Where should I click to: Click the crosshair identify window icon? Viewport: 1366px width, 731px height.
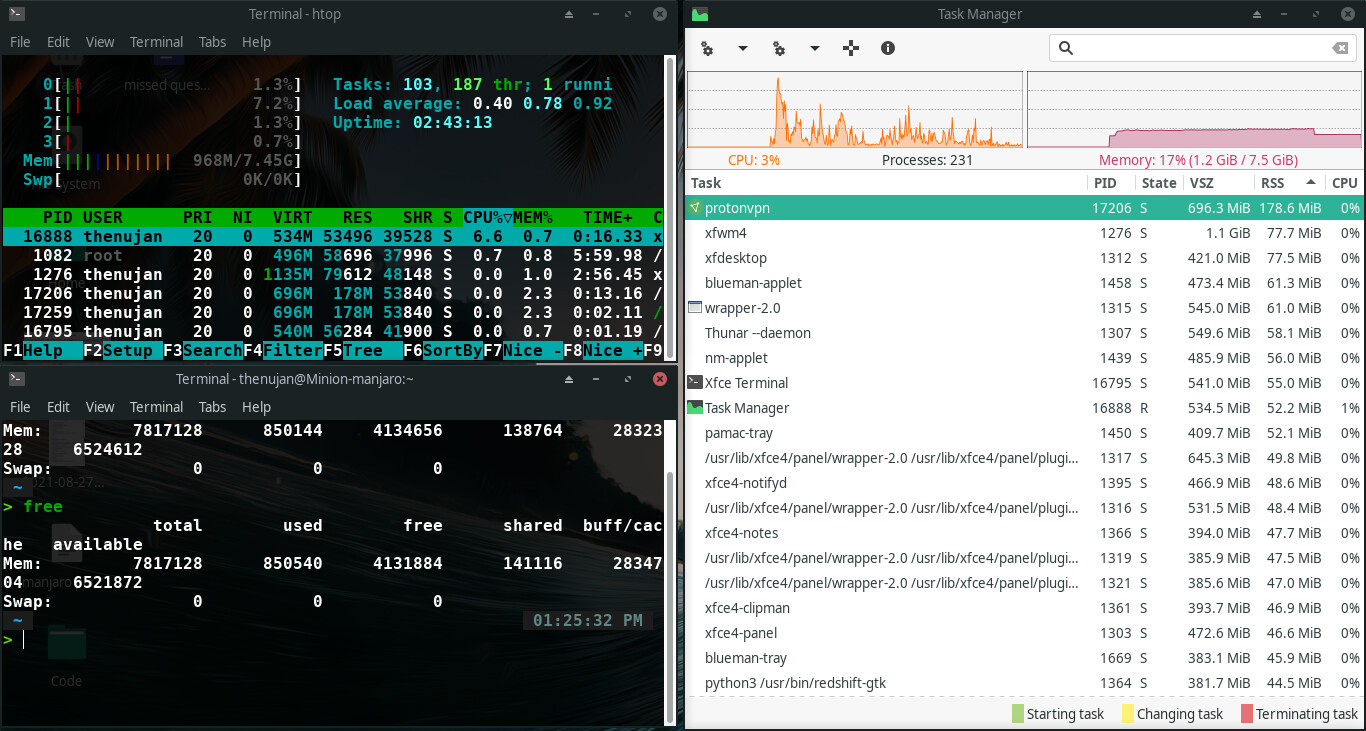click(851, 48)
